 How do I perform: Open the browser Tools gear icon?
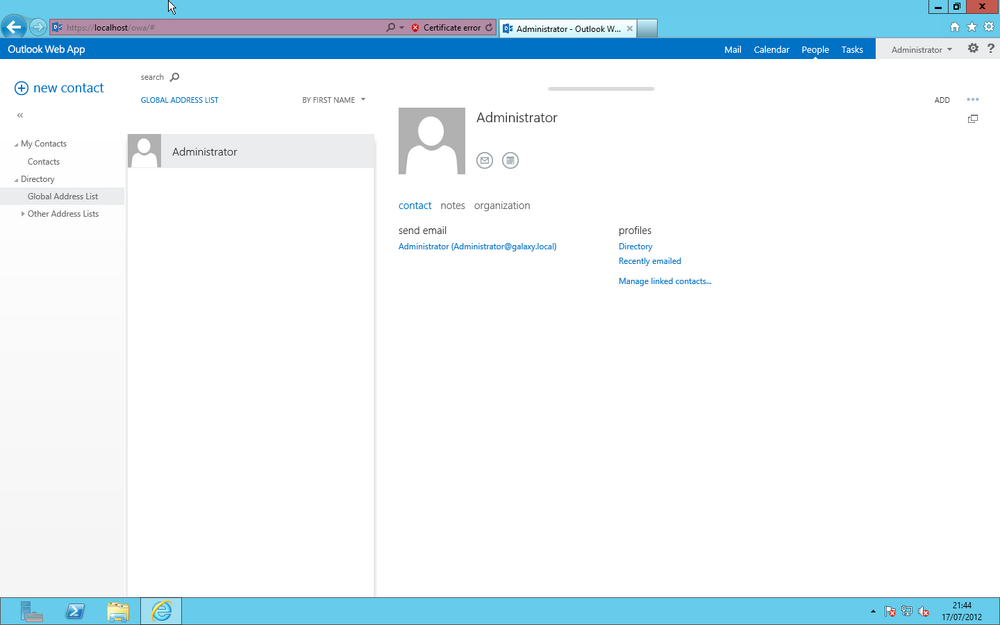[989, 27]
